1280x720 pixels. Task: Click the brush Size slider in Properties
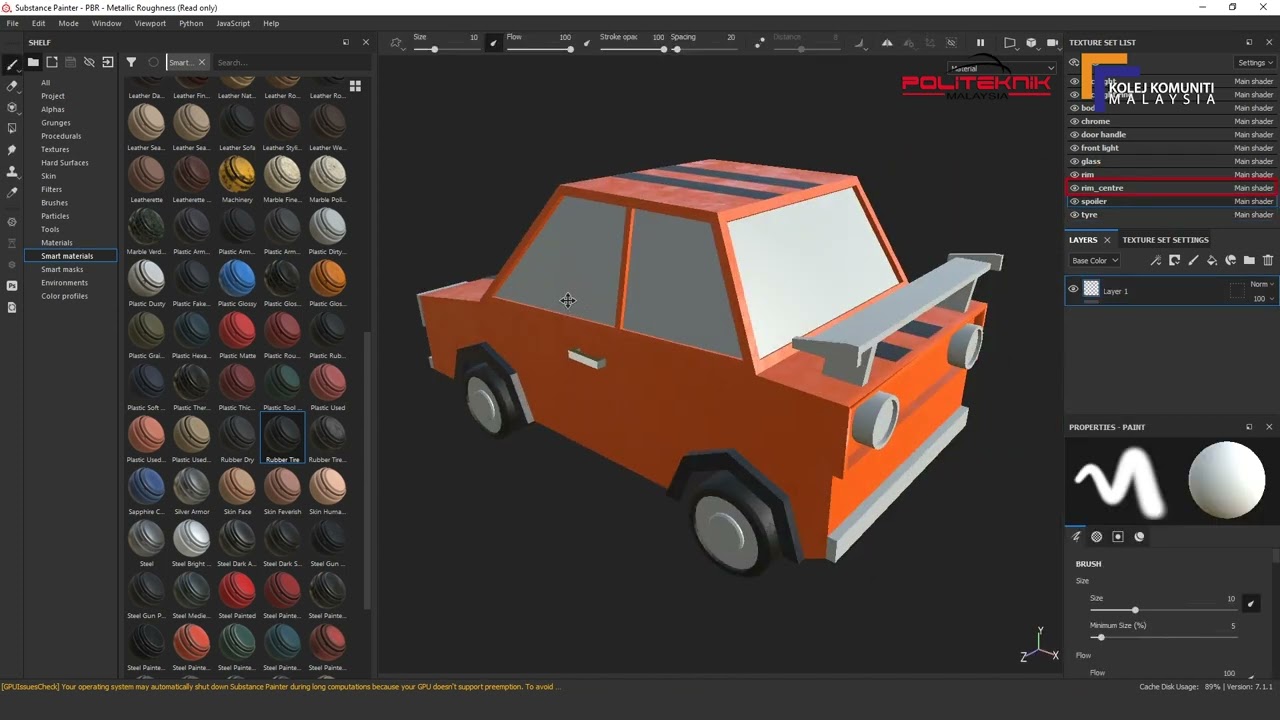pyautogui.click(x=1135, y=610)
